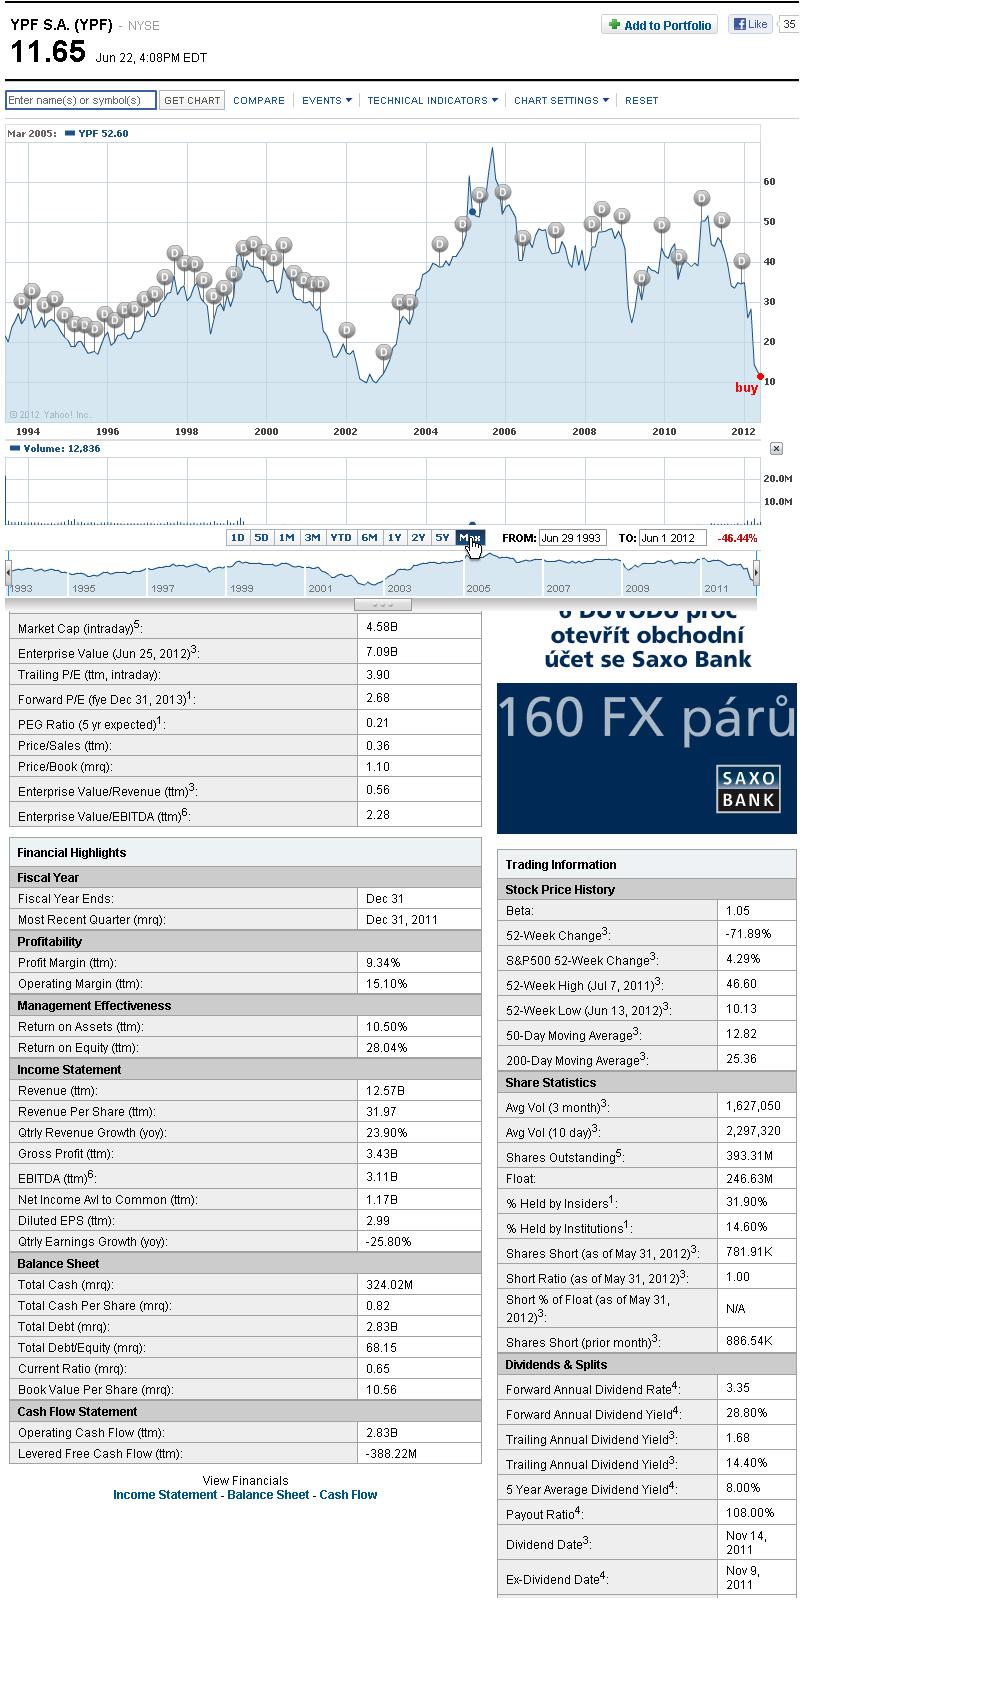Expand the EVENTS dropdown

tap(327, 100)
